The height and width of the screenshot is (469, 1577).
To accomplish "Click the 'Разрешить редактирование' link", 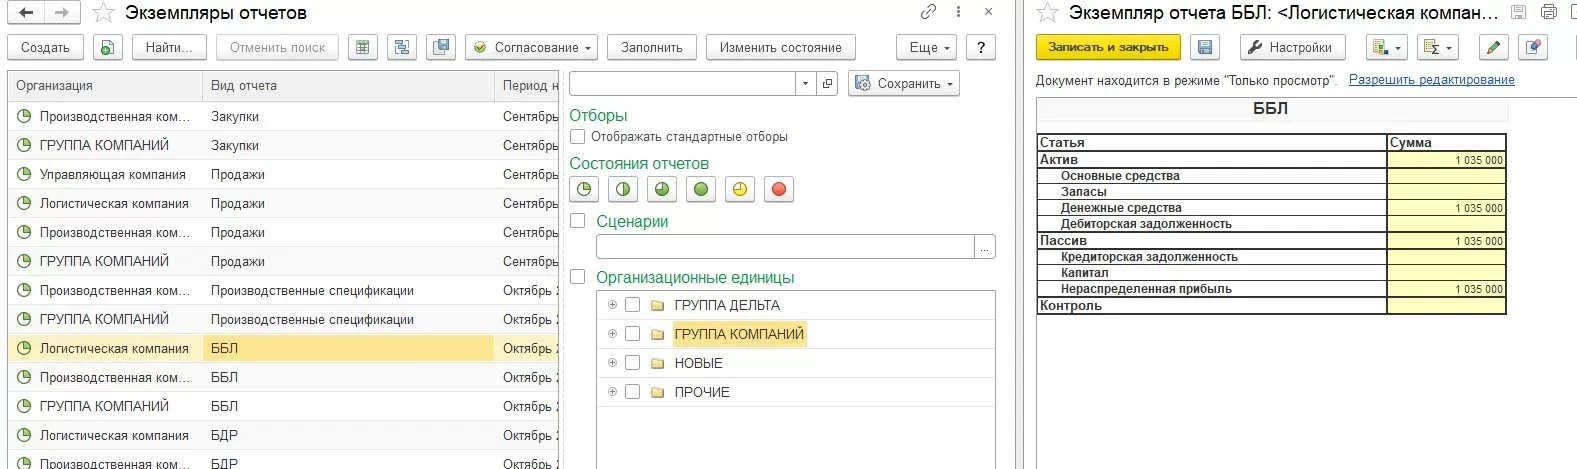I will [x=1431, y=80].
